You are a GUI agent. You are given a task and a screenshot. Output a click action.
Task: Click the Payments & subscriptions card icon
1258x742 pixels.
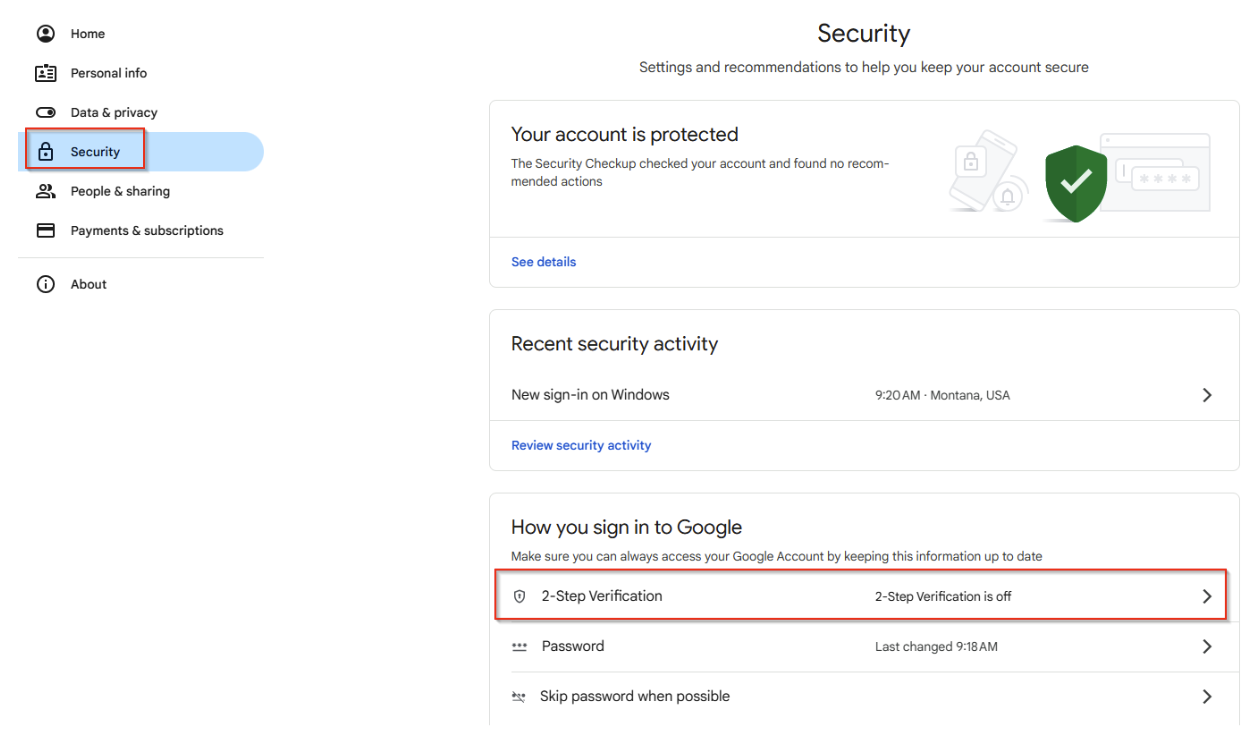pyautogui.click(x=46, y=231)
